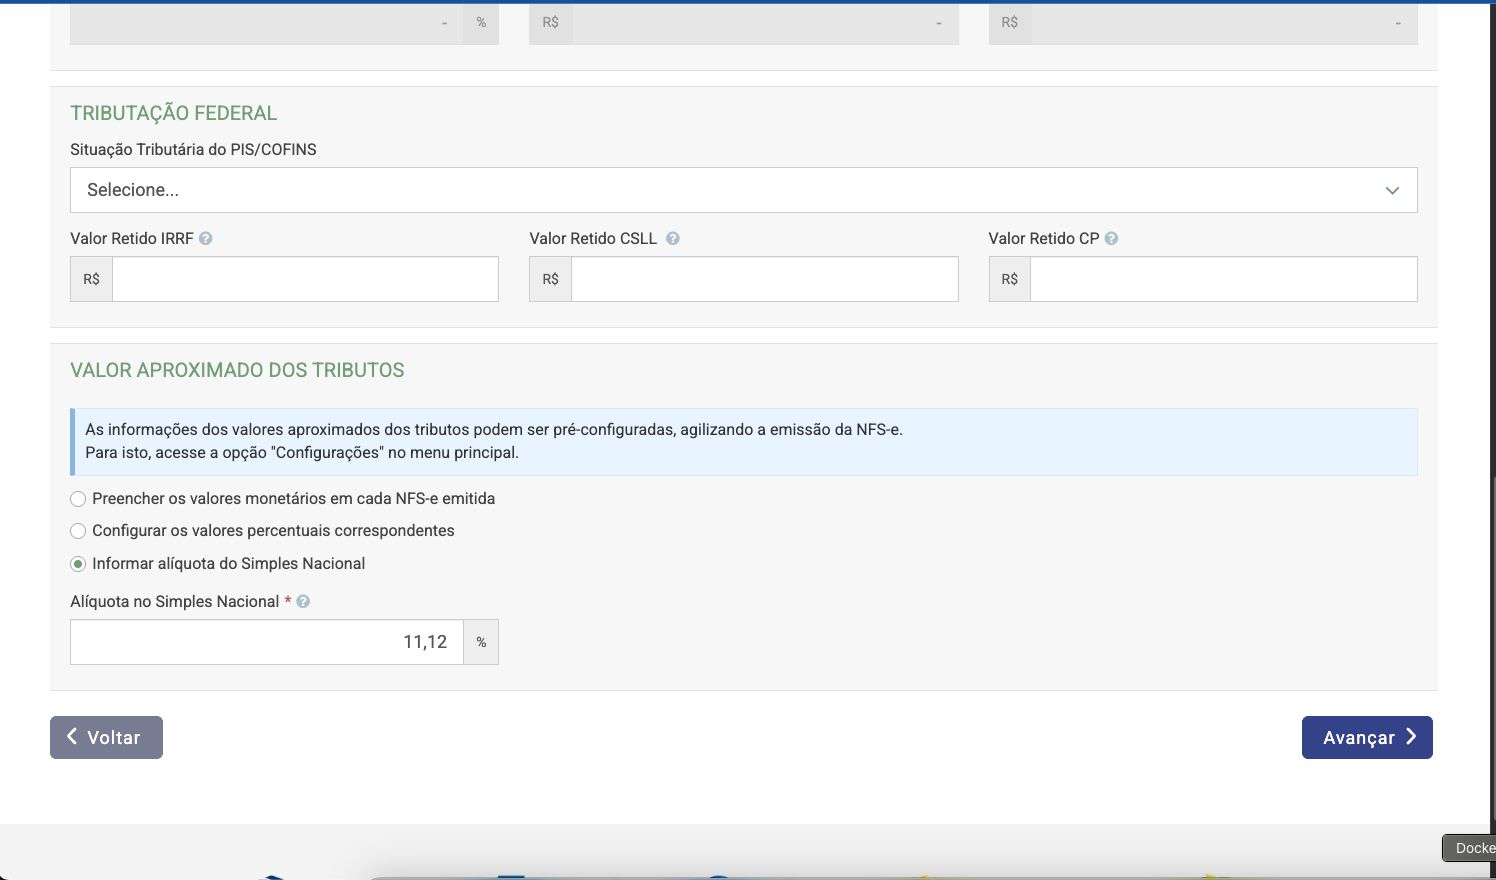Click into the Valor Retido CSLL field
Image resolution: width=1496 pixels, height=880 pixels.
click(764, 279)
